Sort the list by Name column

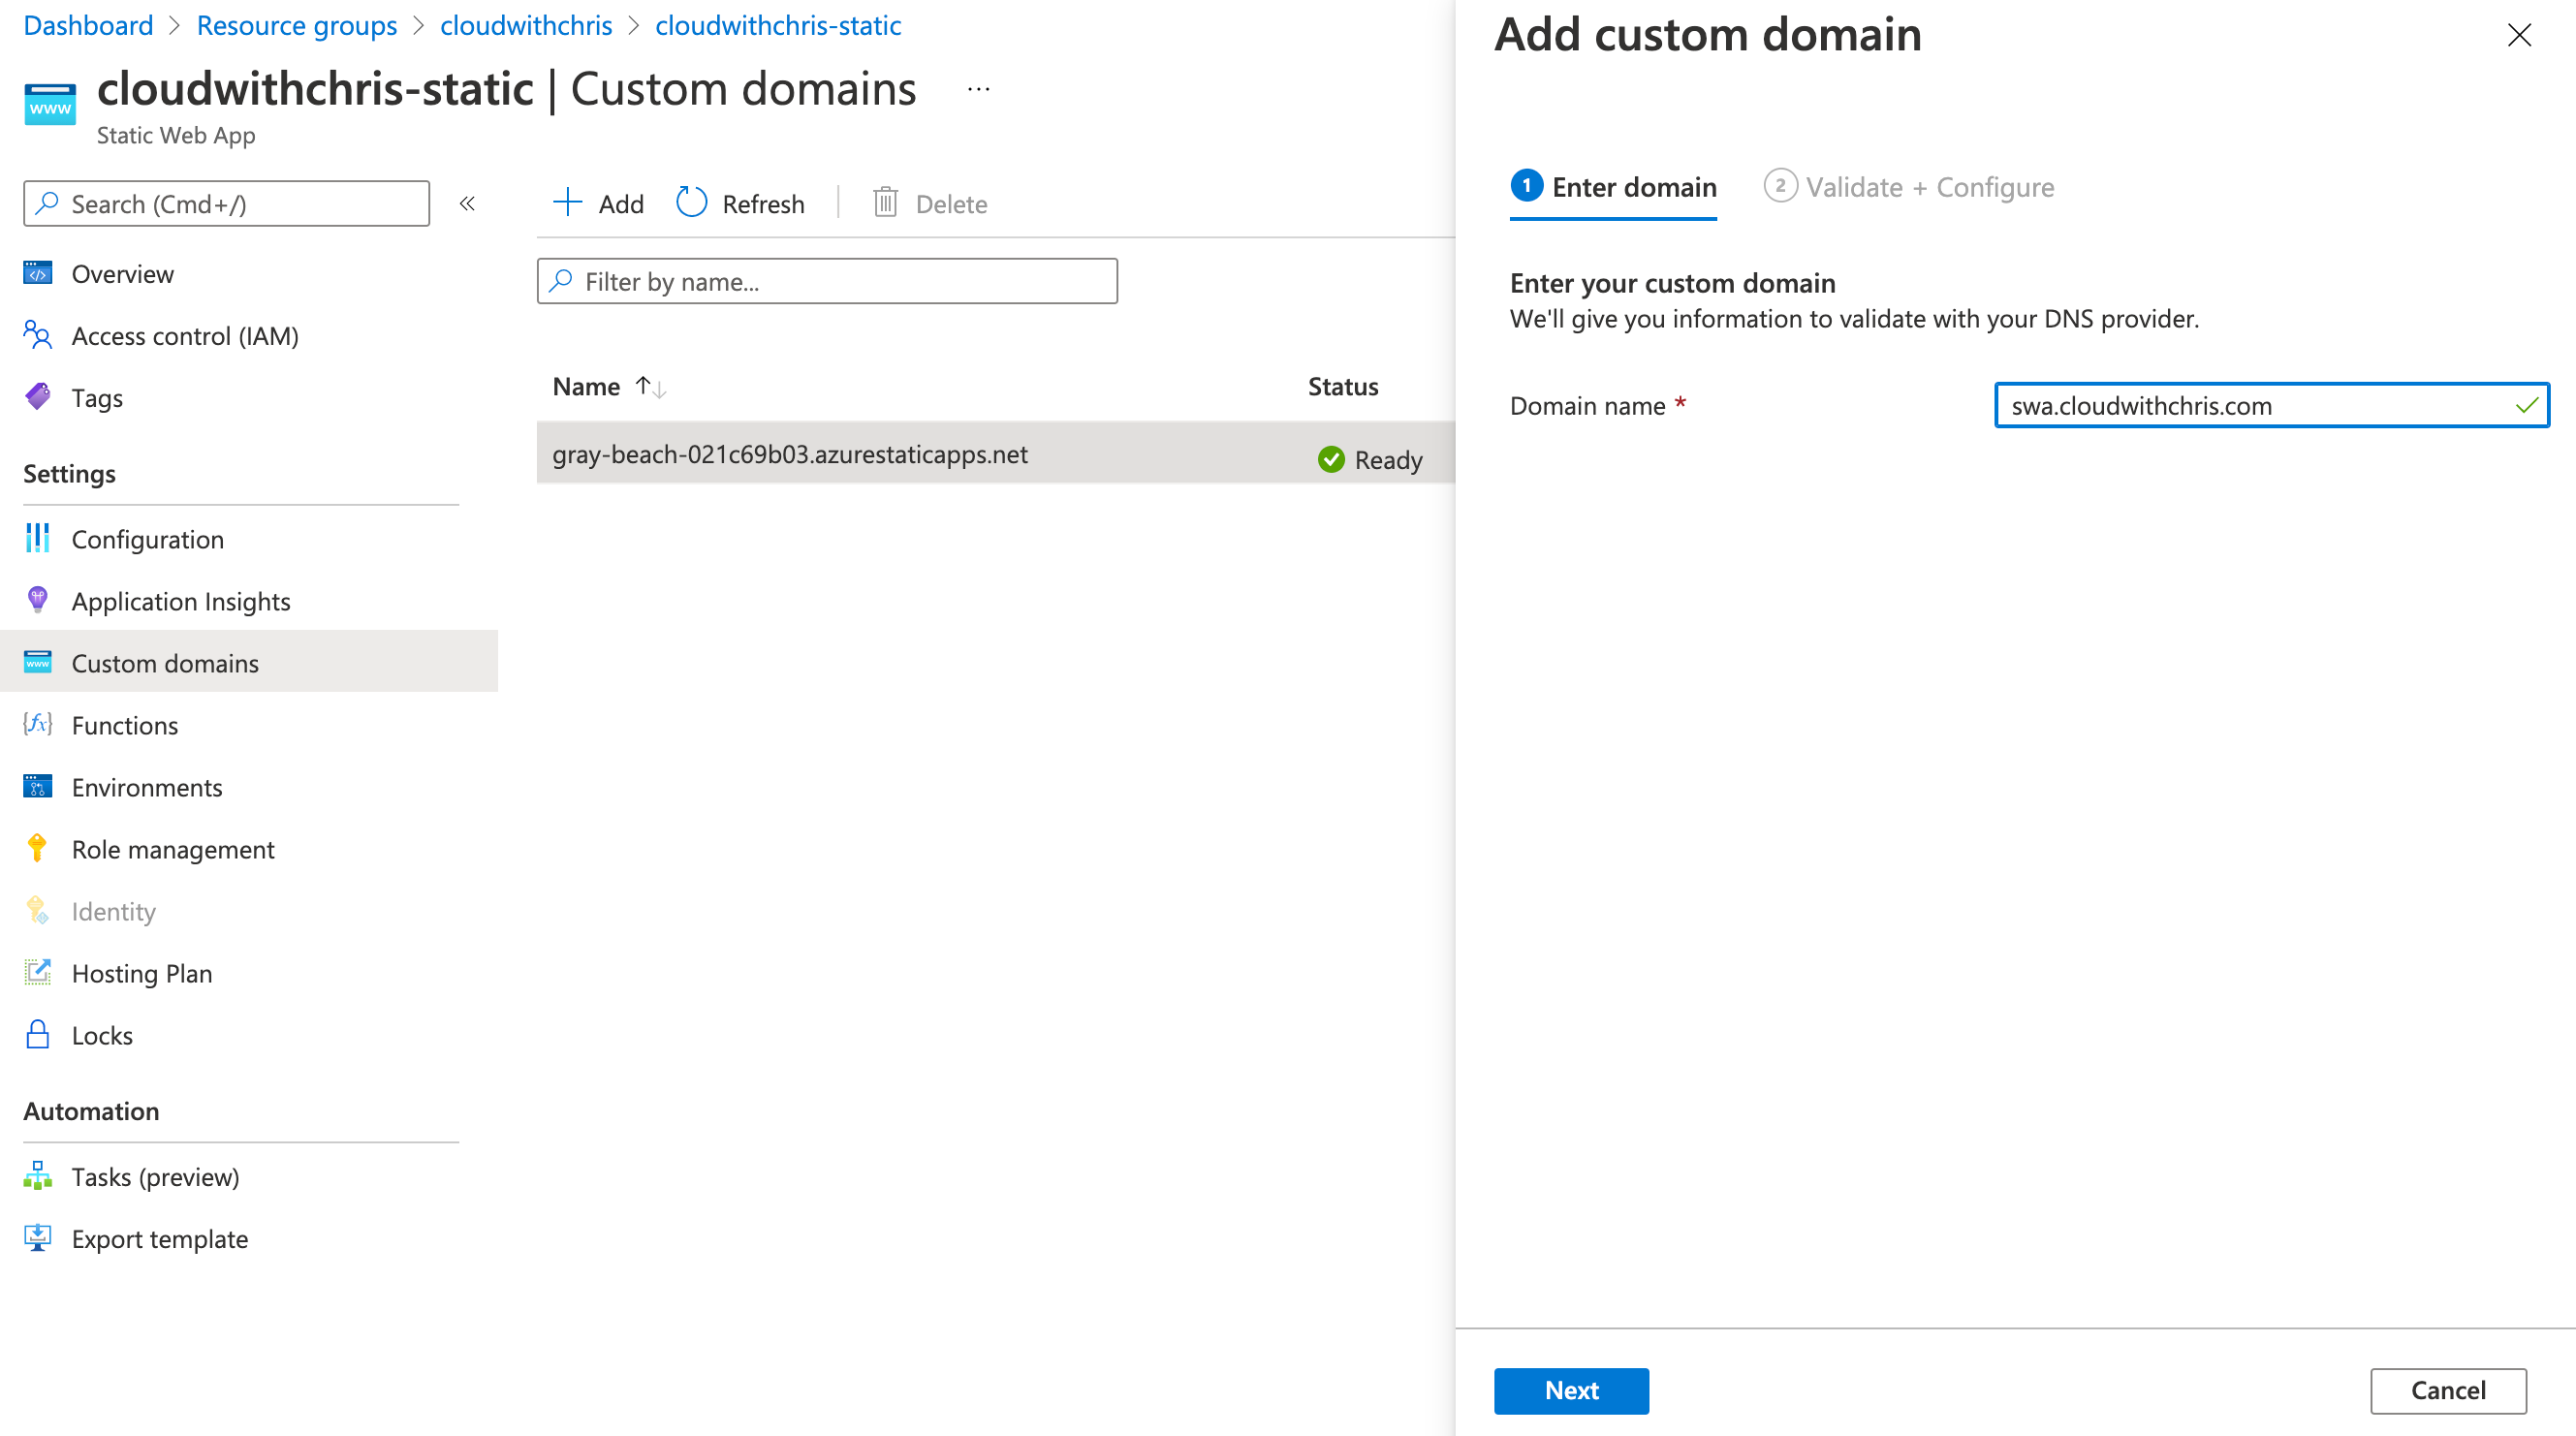[607, 386]
